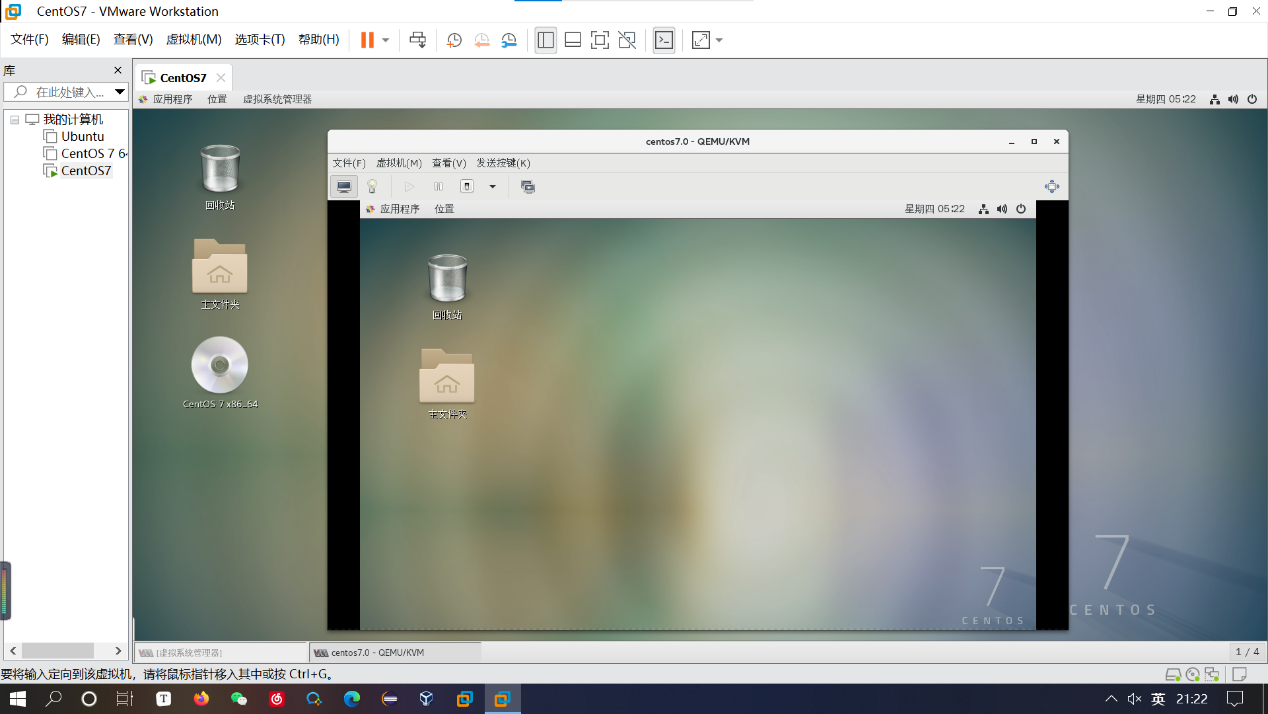Click the library scrollbar's right arrow
This screenshot has height=714, width=1268.
pos(118,650)
